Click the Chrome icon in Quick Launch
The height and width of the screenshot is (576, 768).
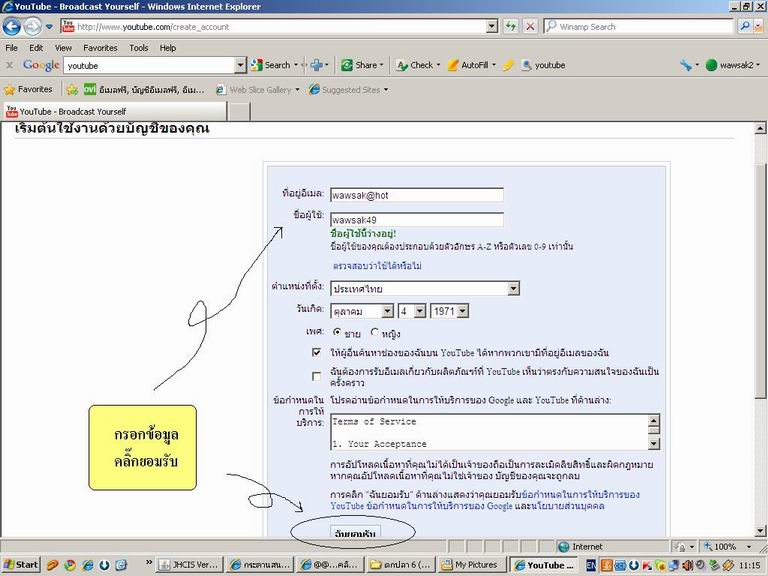point(70,565)
